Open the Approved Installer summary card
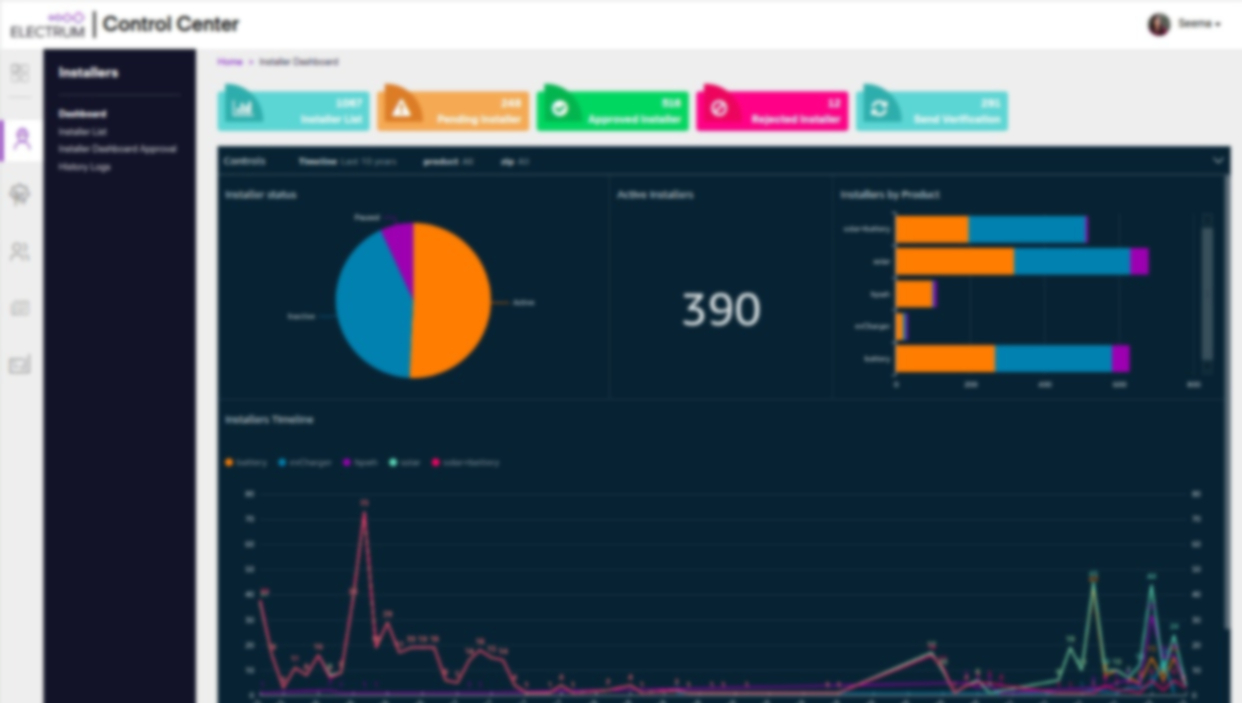This screenshot has height=703, width=1242. [613, 111]
